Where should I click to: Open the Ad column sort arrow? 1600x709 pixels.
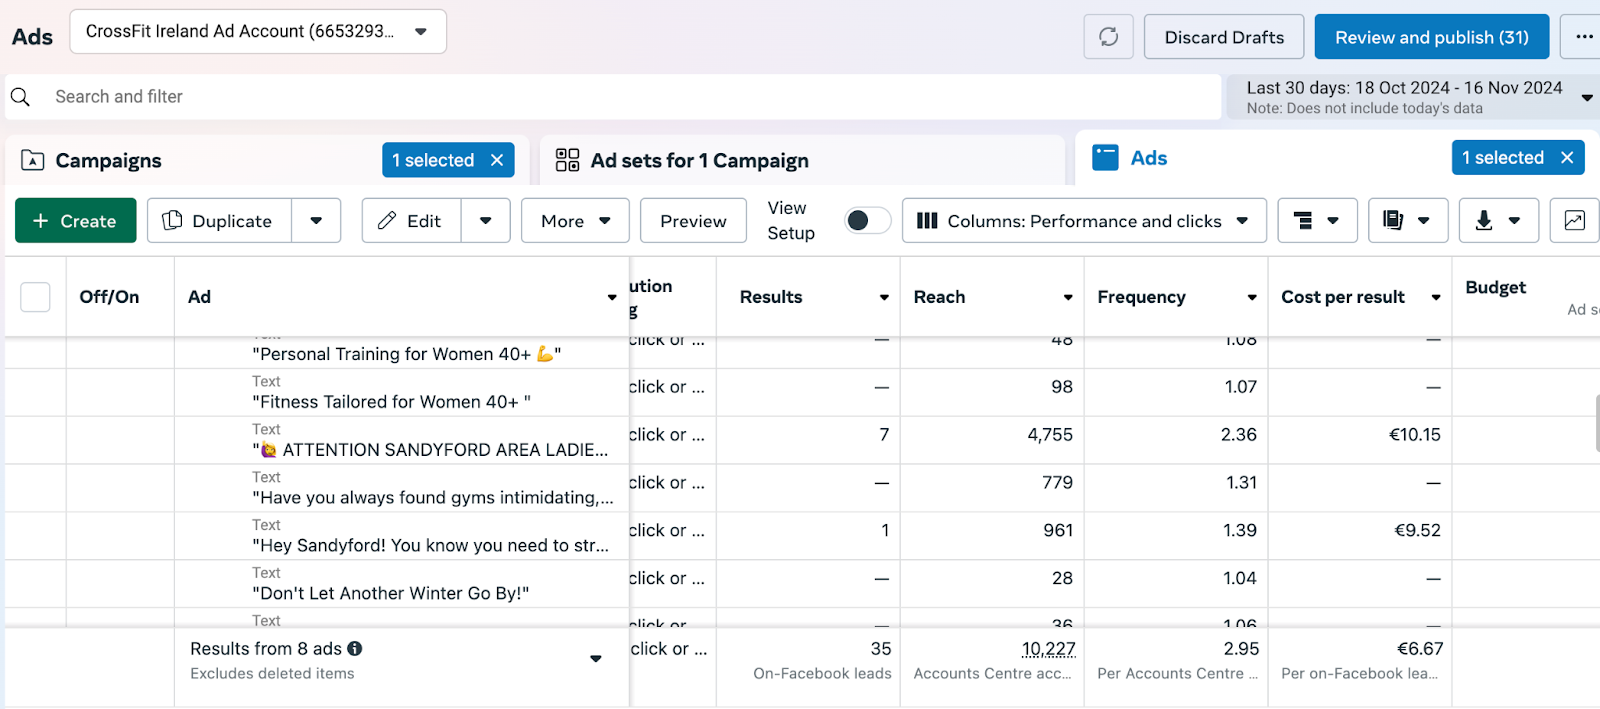click(612, 298)
